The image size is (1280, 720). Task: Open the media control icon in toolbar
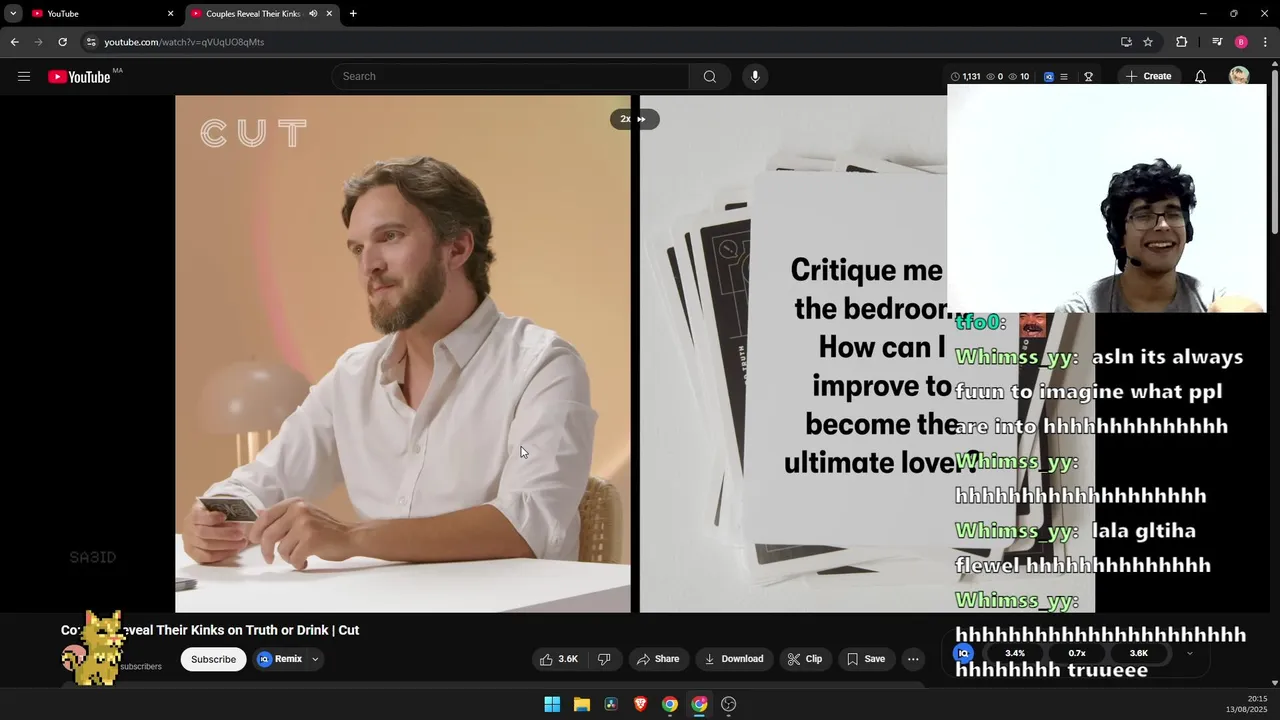click(1217, 42)
